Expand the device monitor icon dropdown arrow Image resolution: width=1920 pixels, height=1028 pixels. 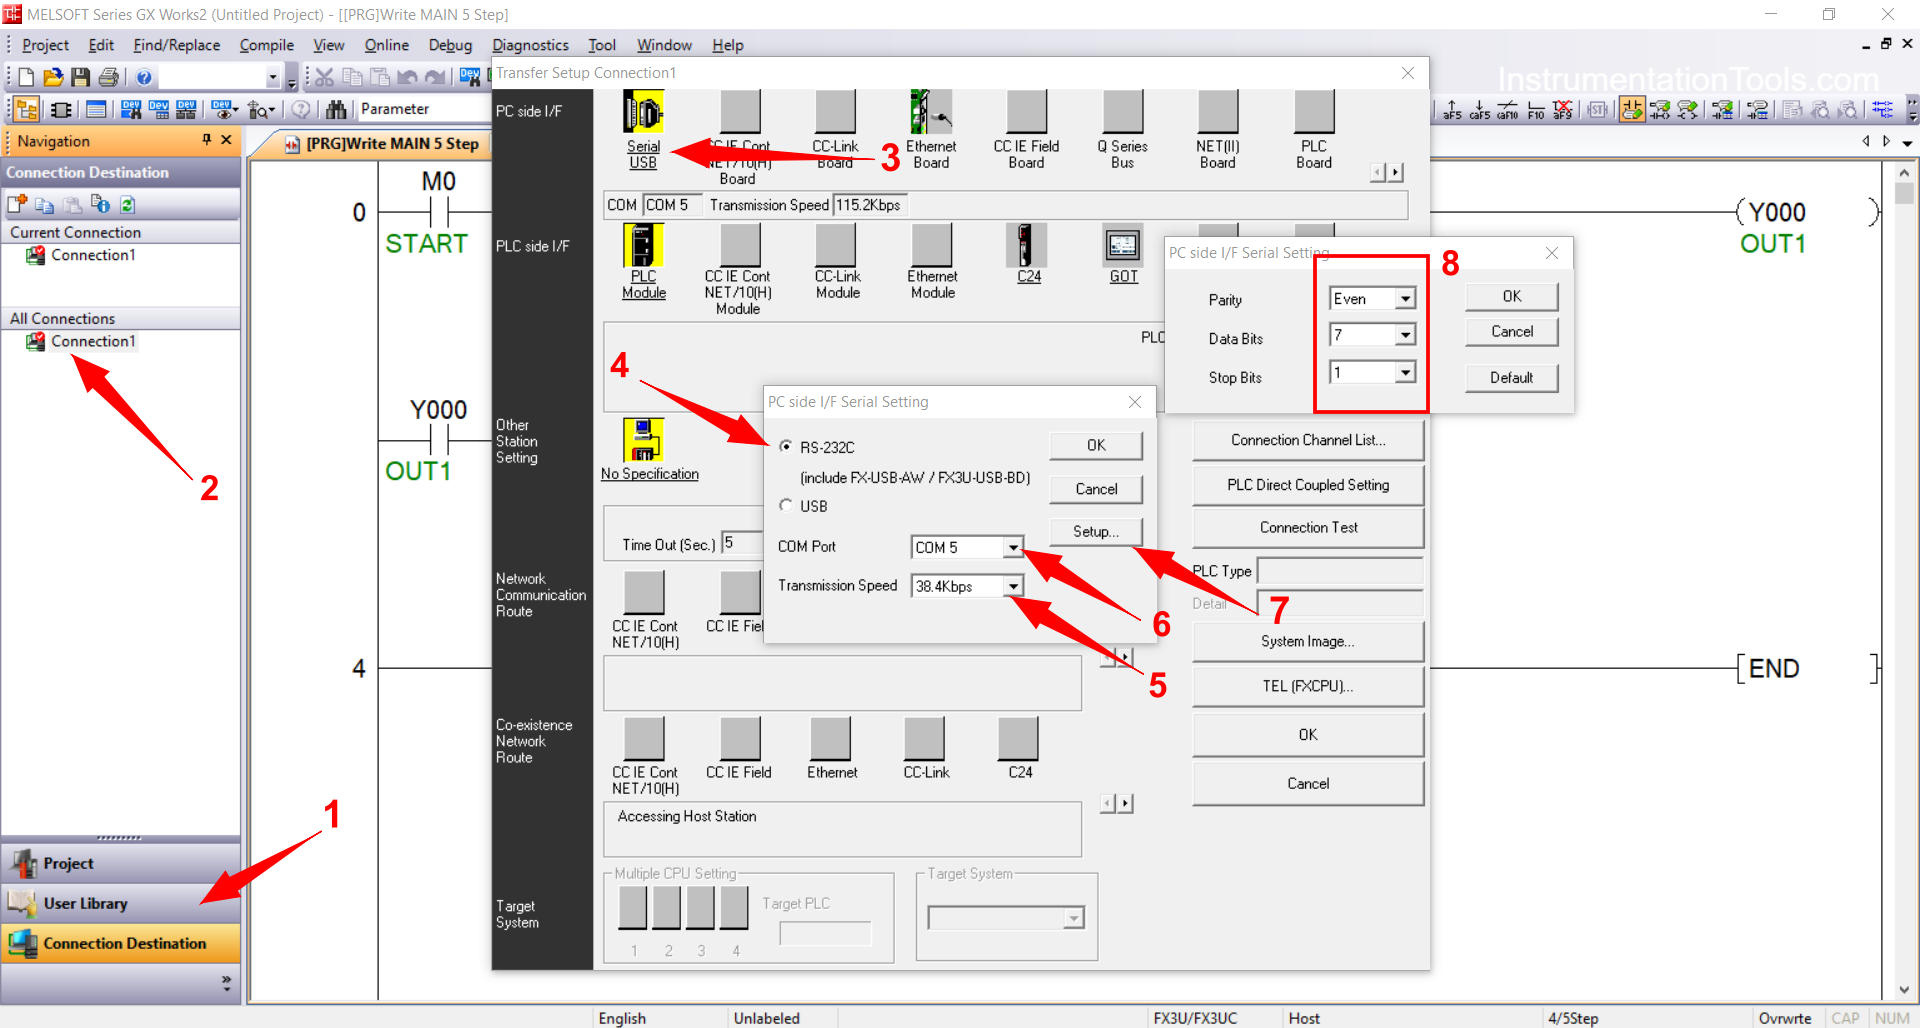click(237, 110)
